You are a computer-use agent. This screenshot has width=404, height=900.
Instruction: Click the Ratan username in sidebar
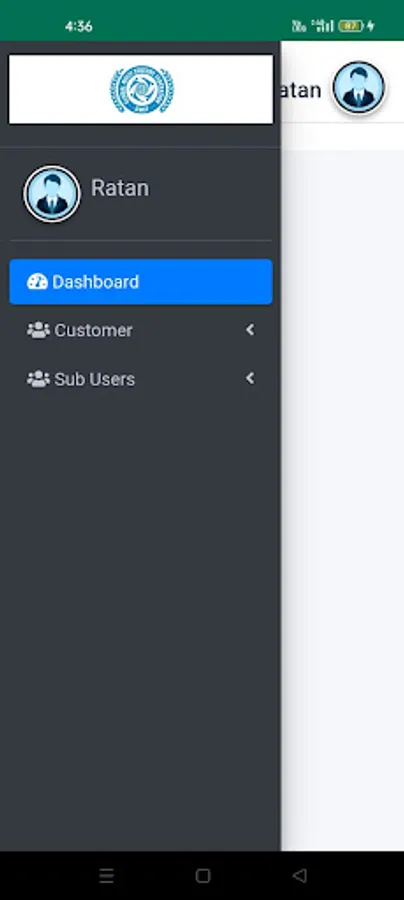click(x=120, y=188)
